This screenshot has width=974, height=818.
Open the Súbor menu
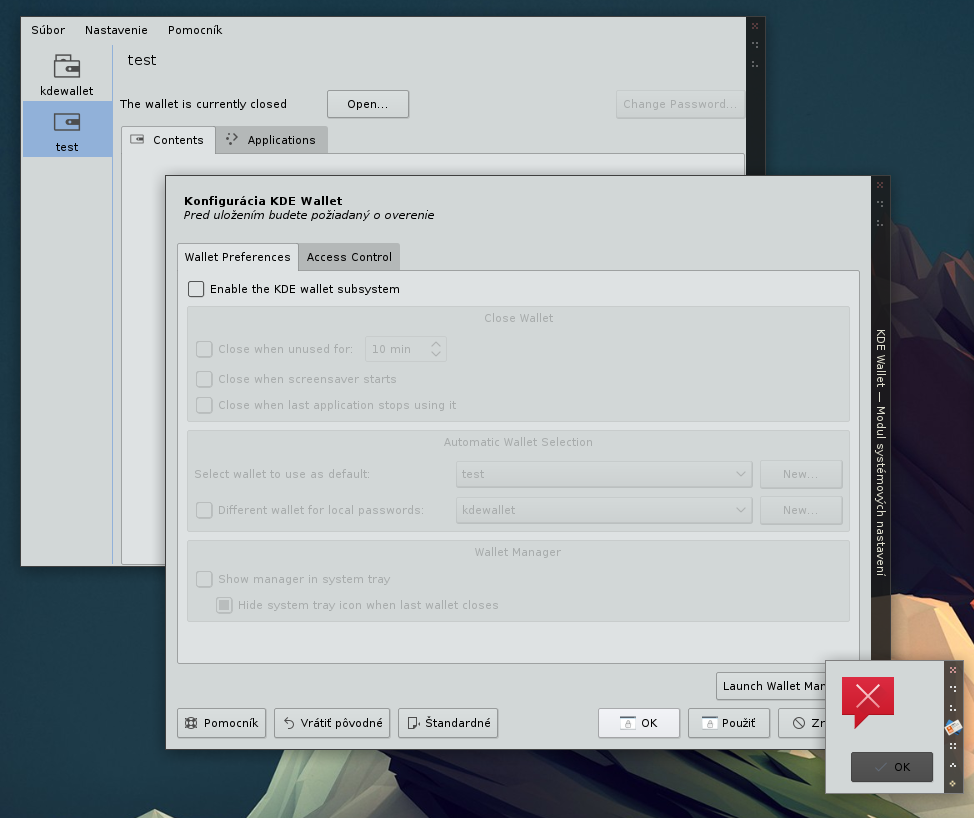coord(48,30)
